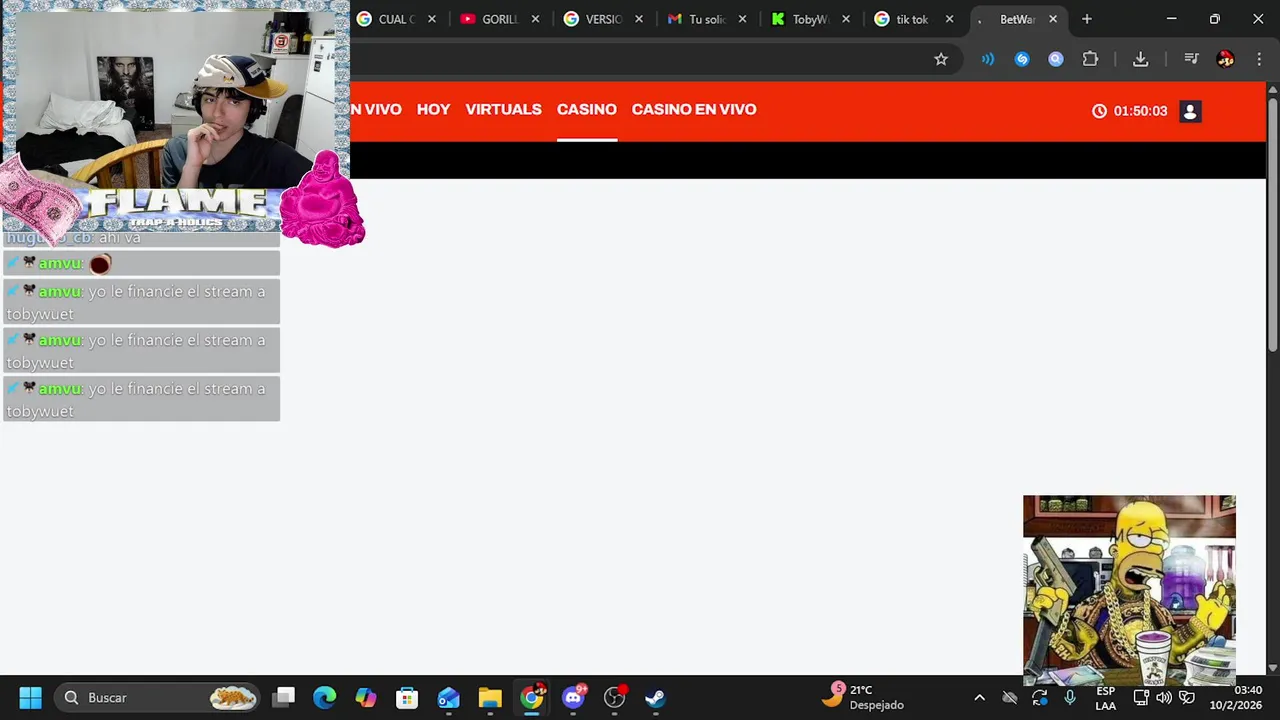Click the 01:50:03 session timer
Viewport: 1280px width, 720px height.
(1140, 111)
